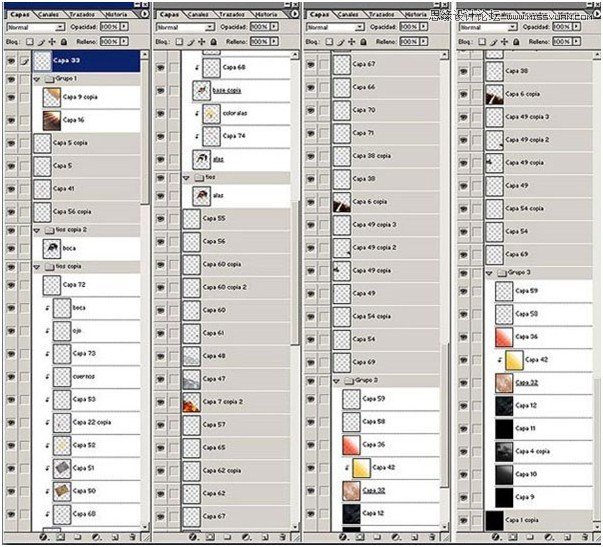Open panel options menu arrow in second panel
Image resolution: width=603 pixels, height=547 pixels.
pos(294,14)
